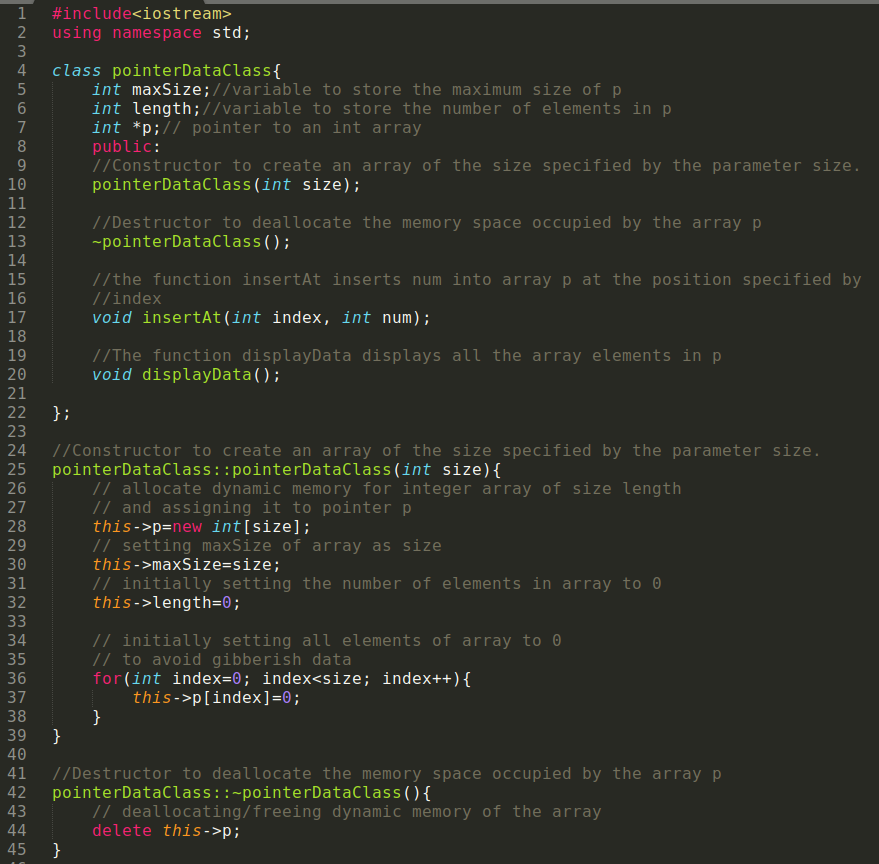Click 'pointerDataClass::pointerDataClass(int size){' definition line
The width and height of the screenshot is (879, 864).
coord(276,470)
